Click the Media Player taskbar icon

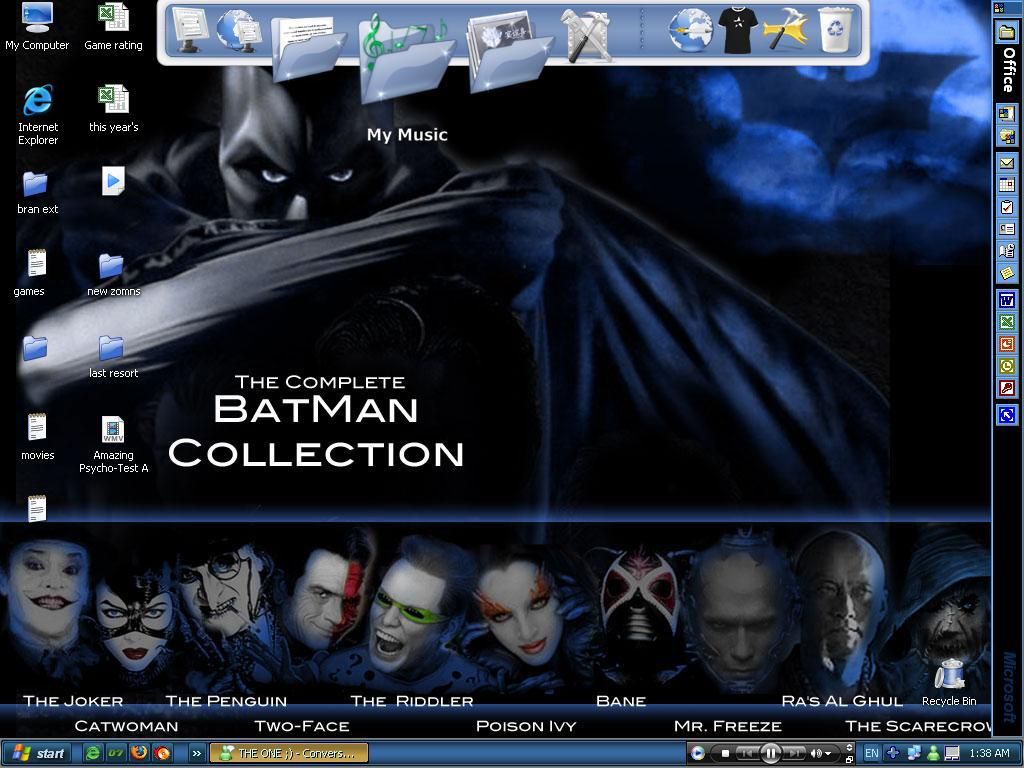697,753
